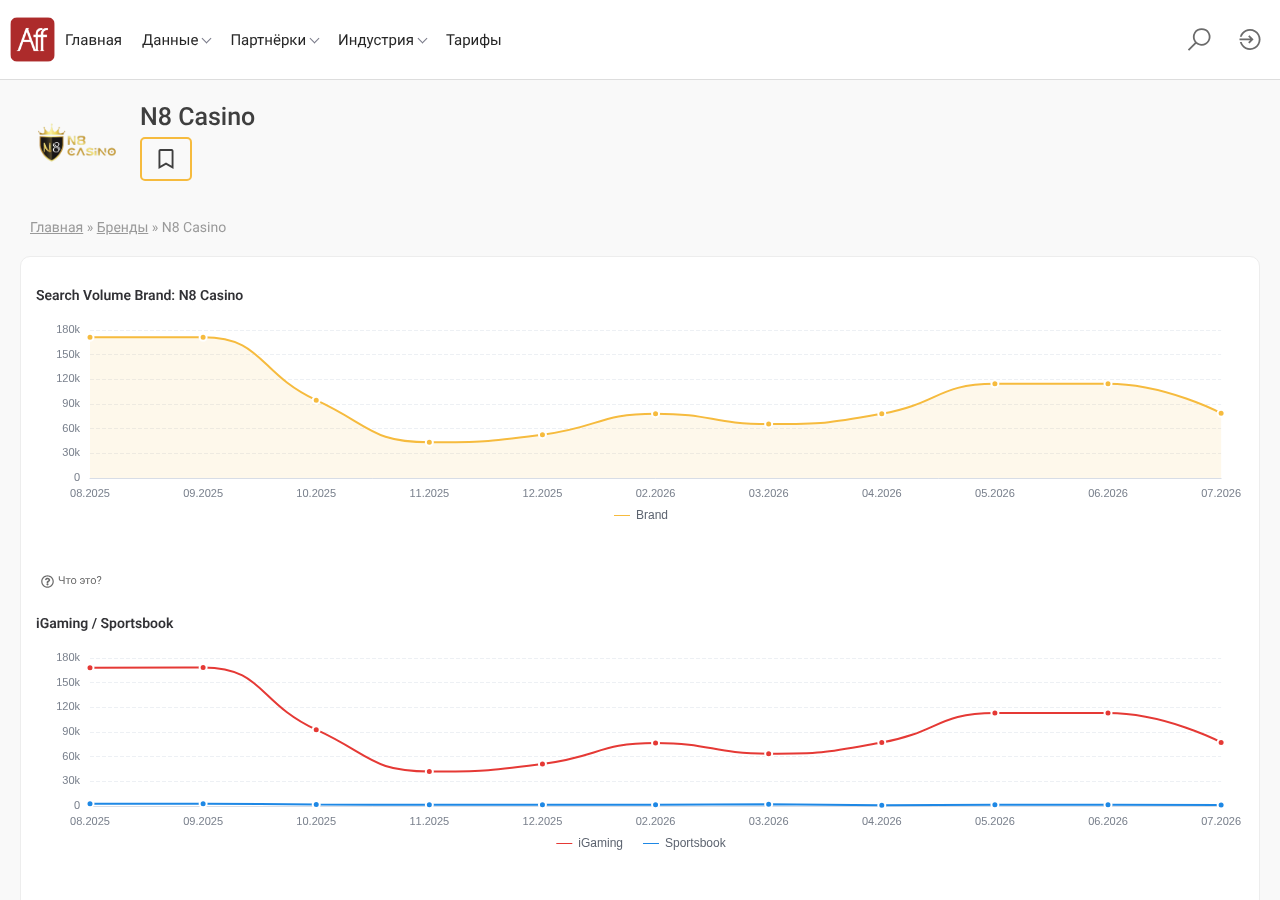
Task: Click blue Sportsbook point at 07.2026
Action: (1220, 805)
